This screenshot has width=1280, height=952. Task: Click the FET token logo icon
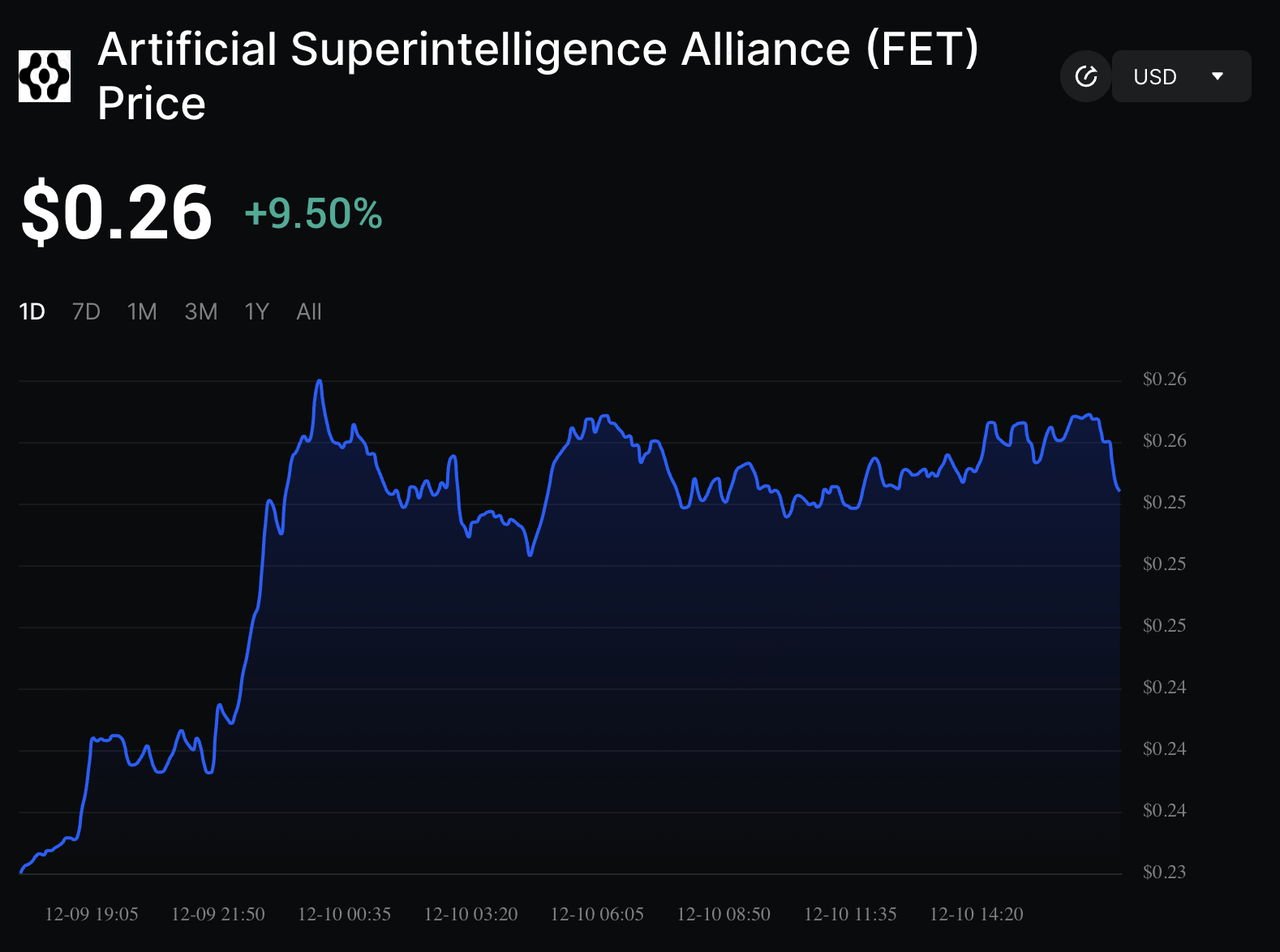click(45, 76)
